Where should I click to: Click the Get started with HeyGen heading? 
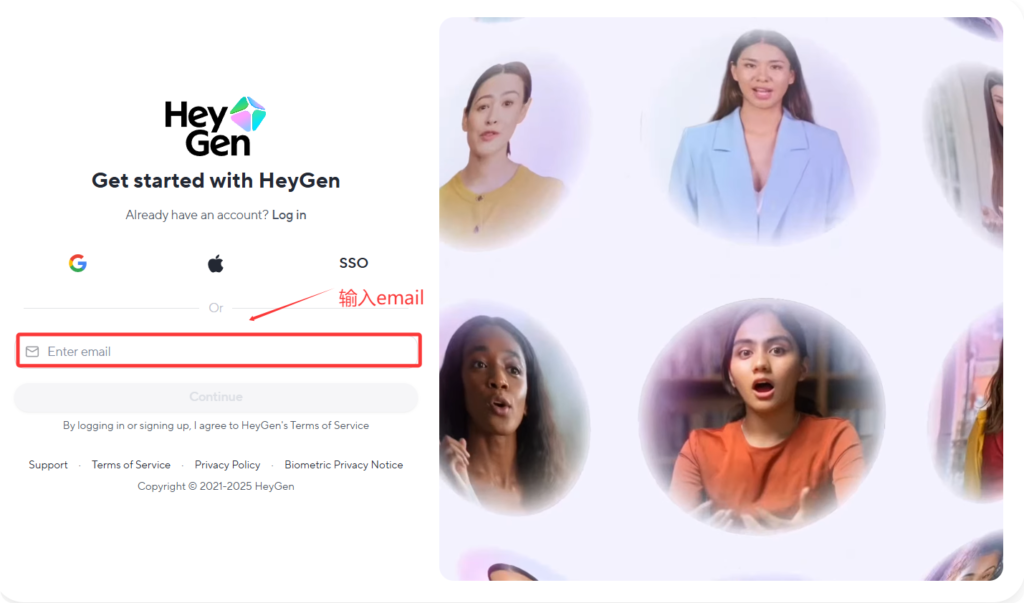[x=216, y=180]
